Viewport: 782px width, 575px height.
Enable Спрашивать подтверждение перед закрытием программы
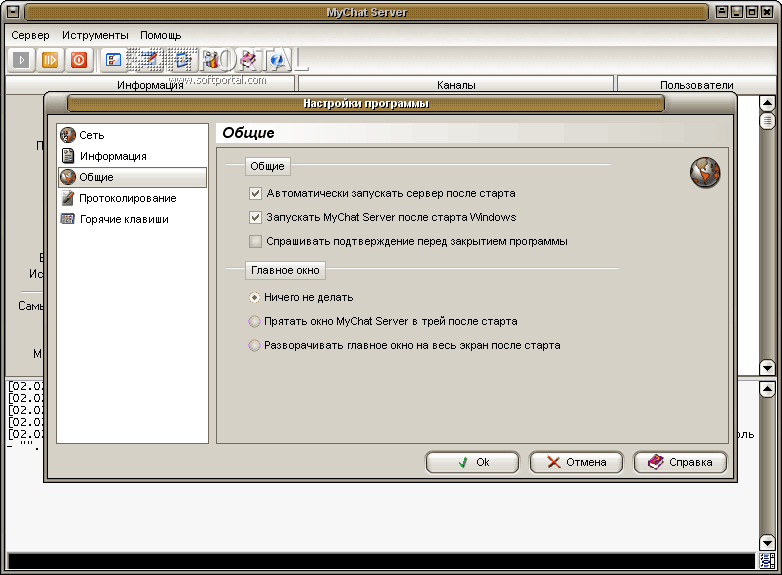pos(255,241)
